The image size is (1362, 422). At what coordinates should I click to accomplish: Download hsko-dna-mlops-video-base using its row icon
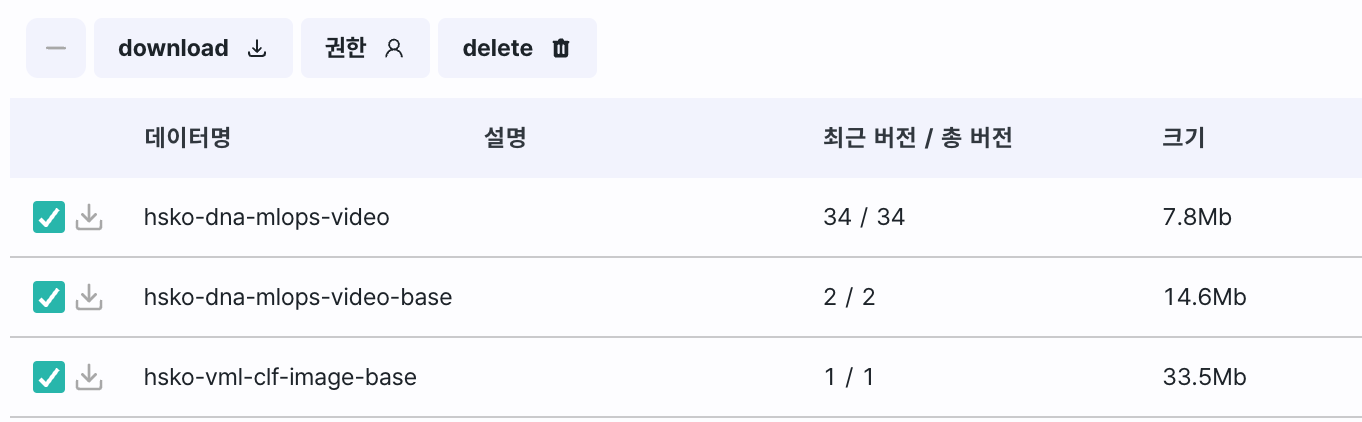tap(90, 297)
